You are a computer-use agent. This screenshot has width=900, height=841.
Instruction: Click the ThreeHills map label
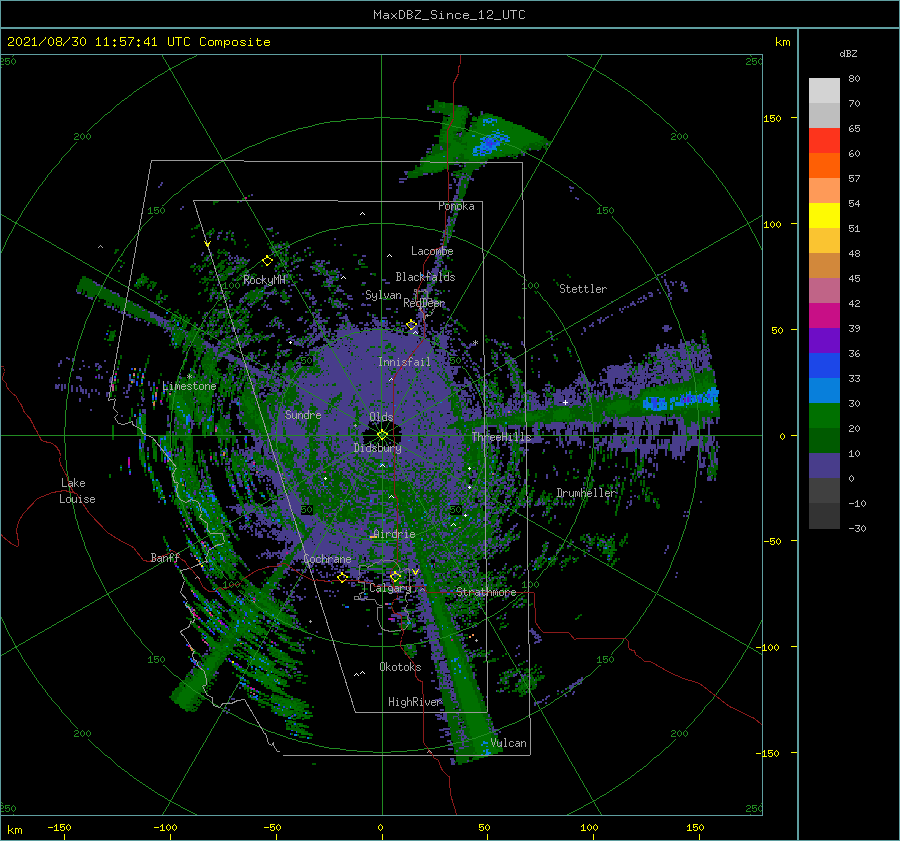tap(502, 437)
